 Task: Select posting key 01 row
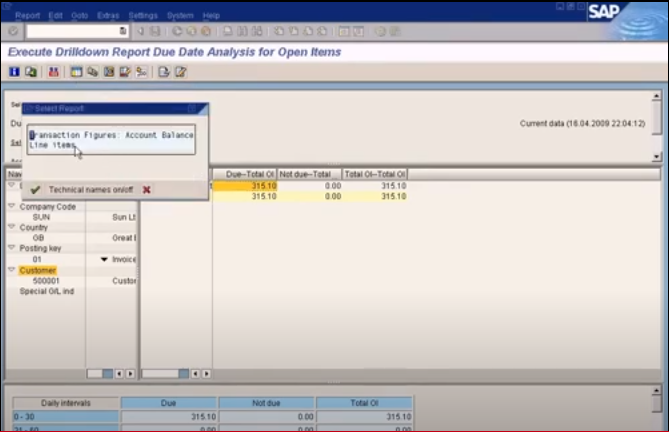37,259
